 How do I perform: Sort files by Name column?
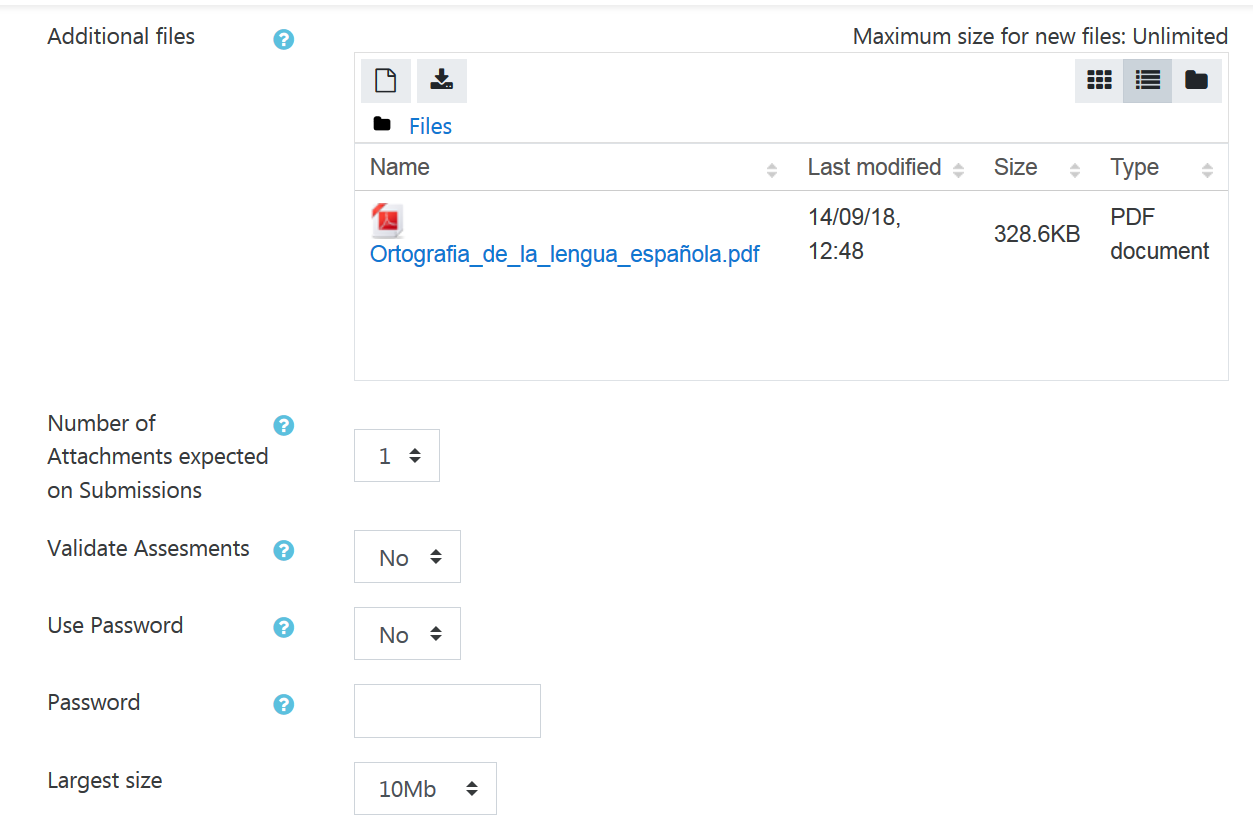pos(574,168)
